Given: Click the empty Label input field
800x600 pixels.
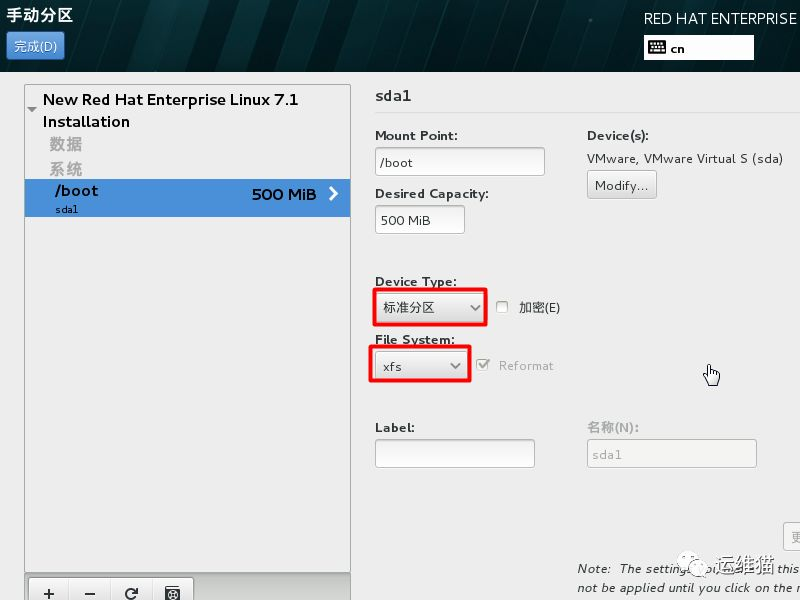Looking at the screenshot, I should [x=455, y=454].
